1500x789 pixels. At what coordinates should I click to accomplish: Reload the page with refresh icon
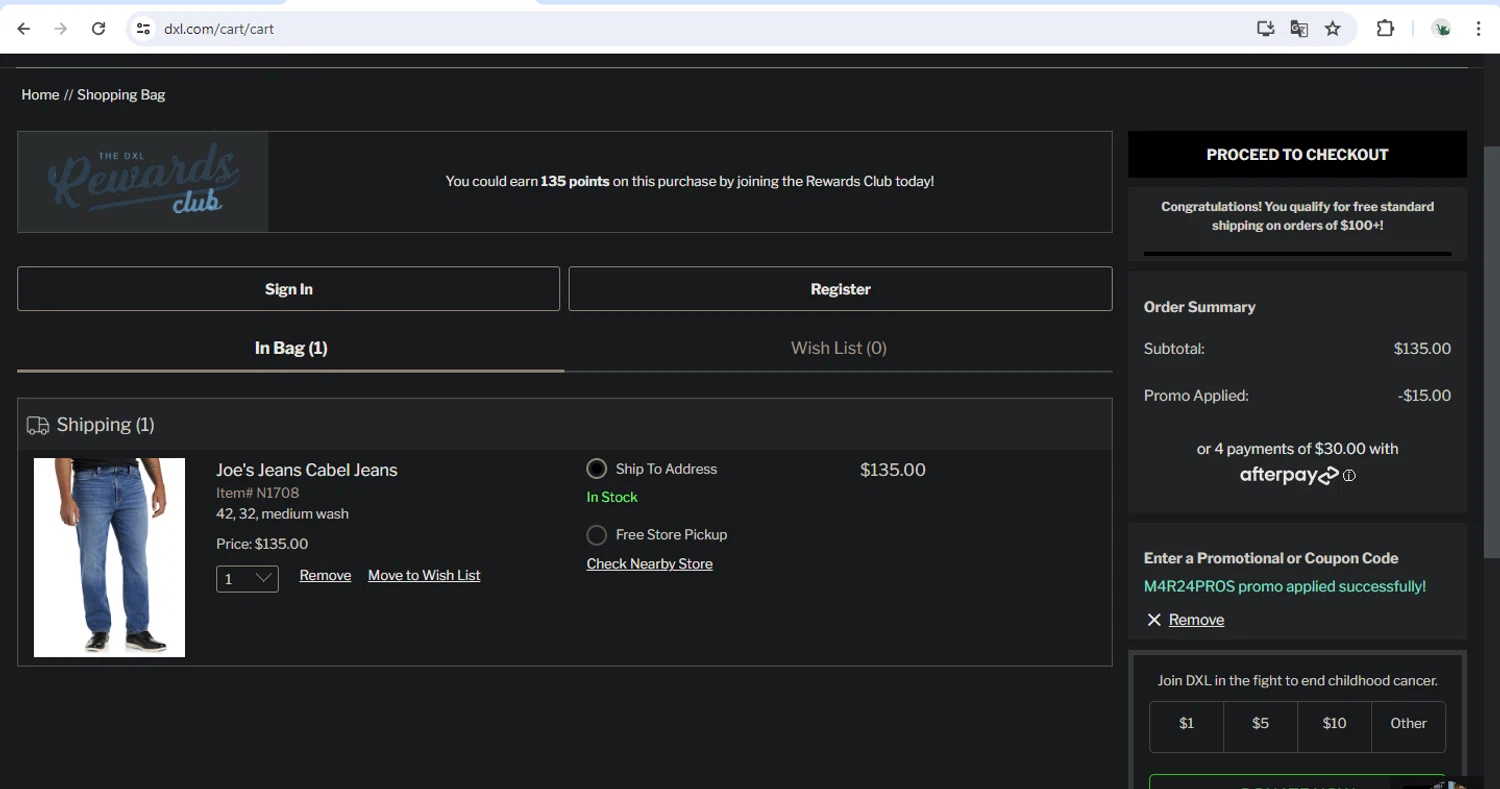98,29
